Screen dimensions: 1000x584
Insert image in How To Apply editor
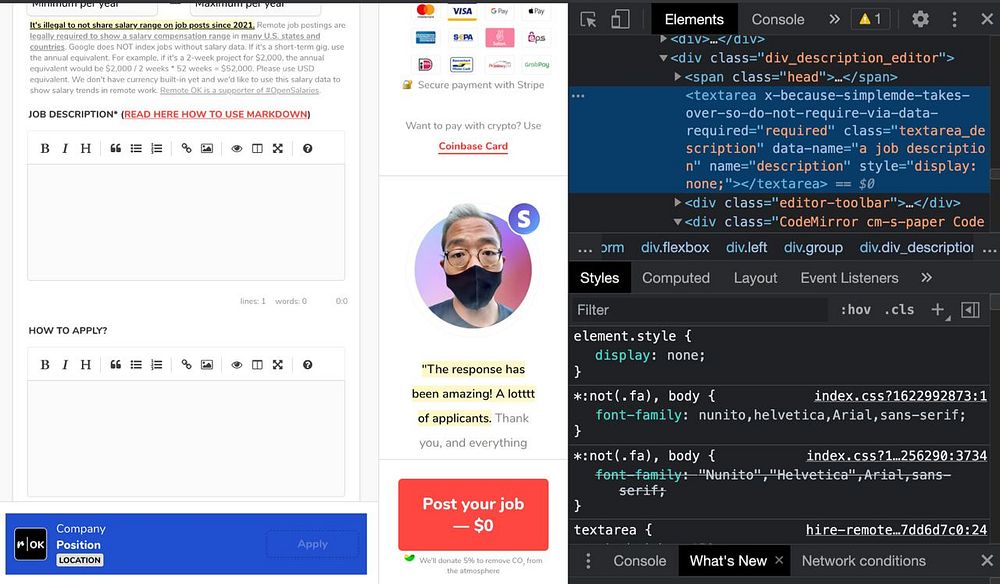(207, 365)
